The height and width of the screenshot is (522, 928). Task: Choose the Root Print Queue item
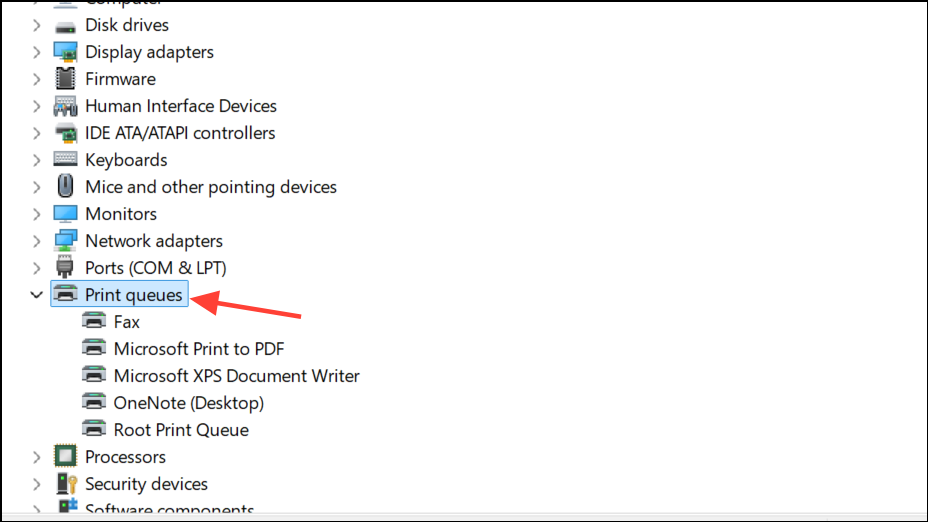(x=181, y=430)
